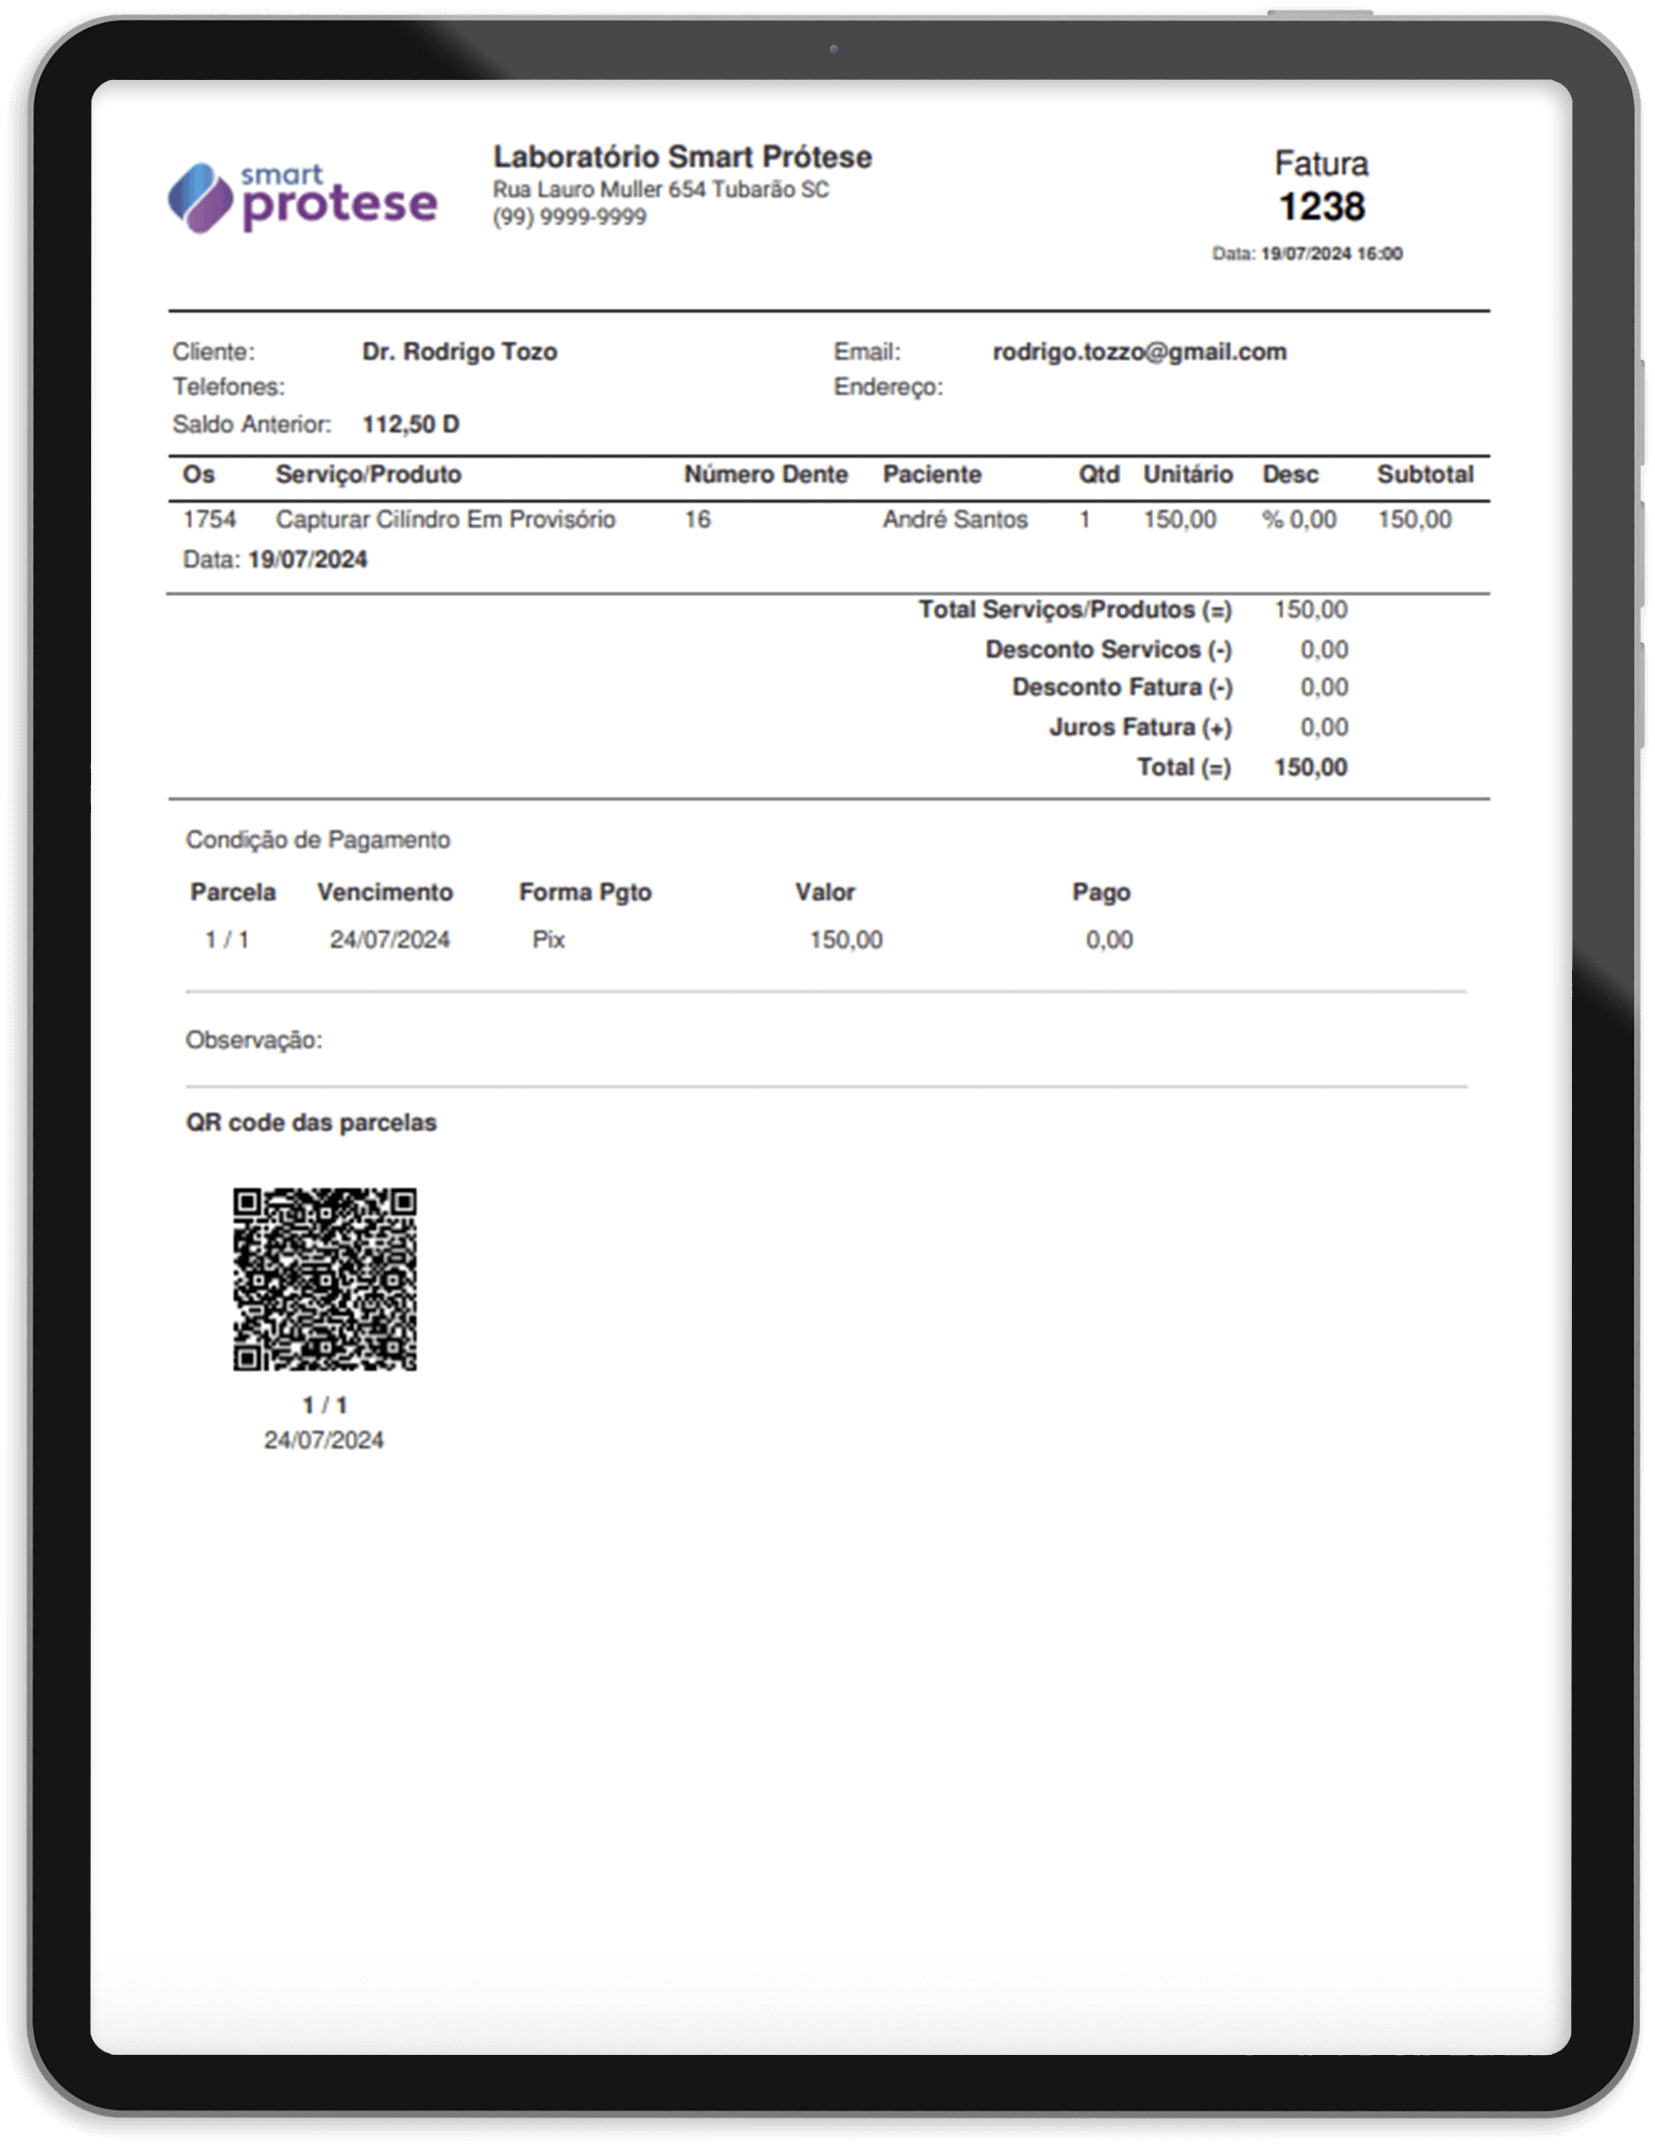Select service order number 1754

click(x=209, y=519)
